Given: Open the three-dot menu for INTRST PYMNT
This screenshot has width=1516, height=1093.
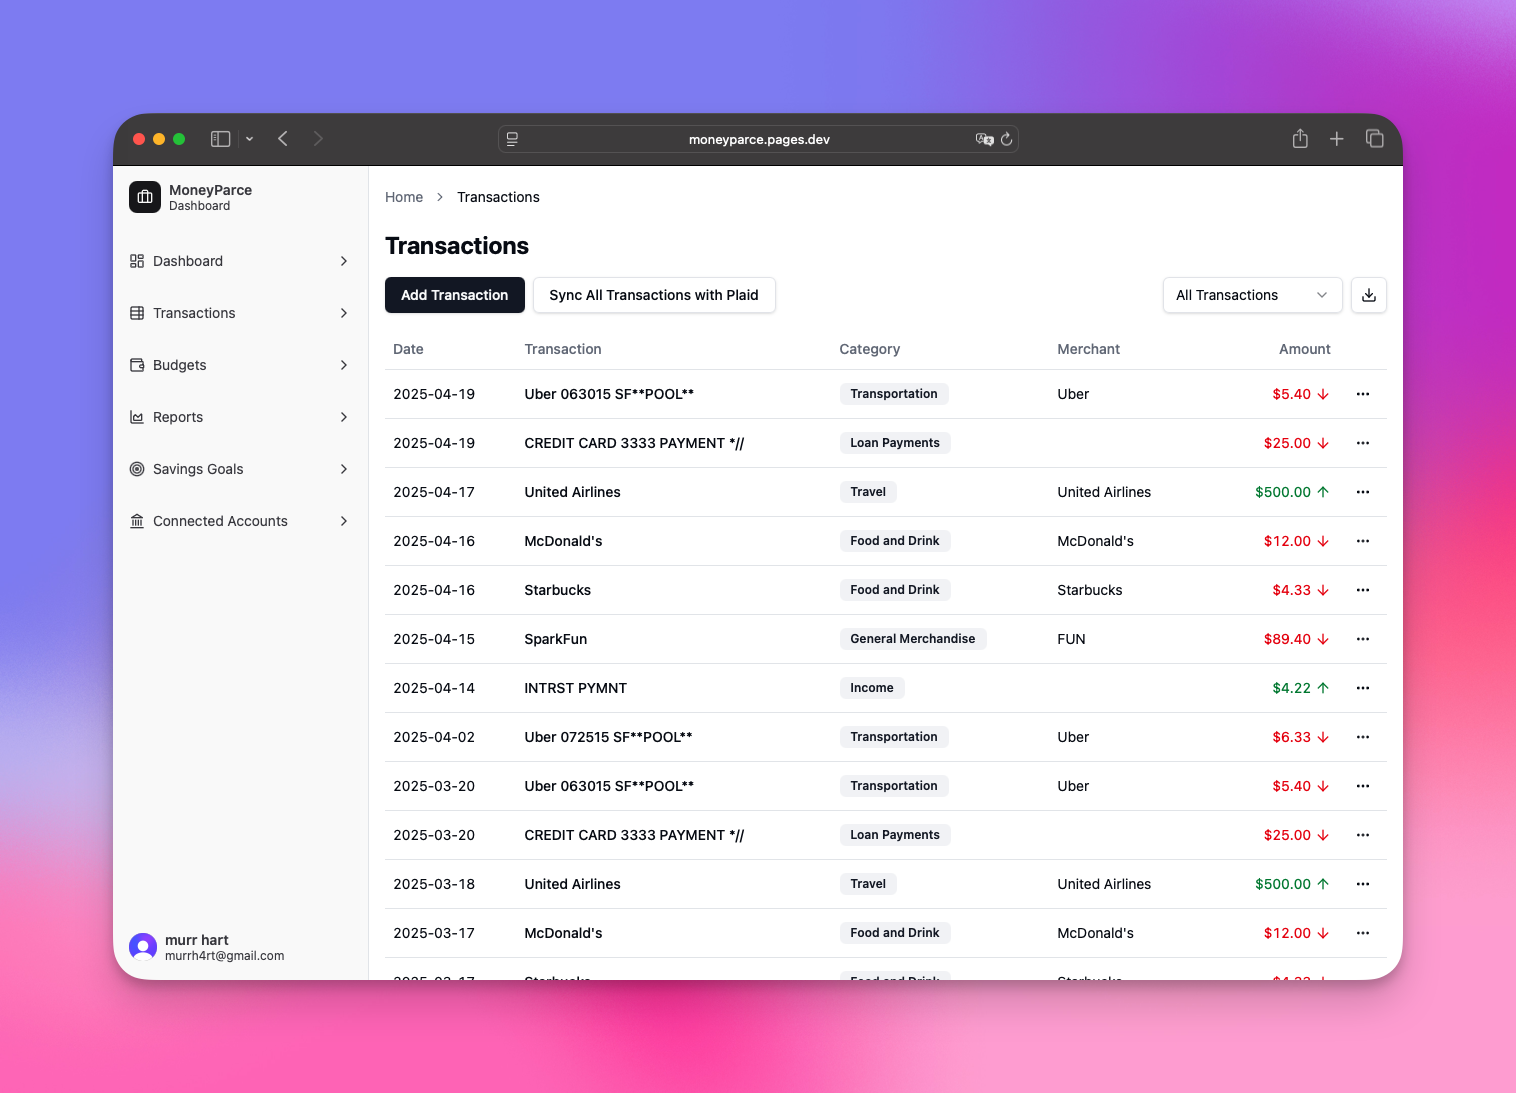Looking at the screenshot, I should click(1362, 688).
